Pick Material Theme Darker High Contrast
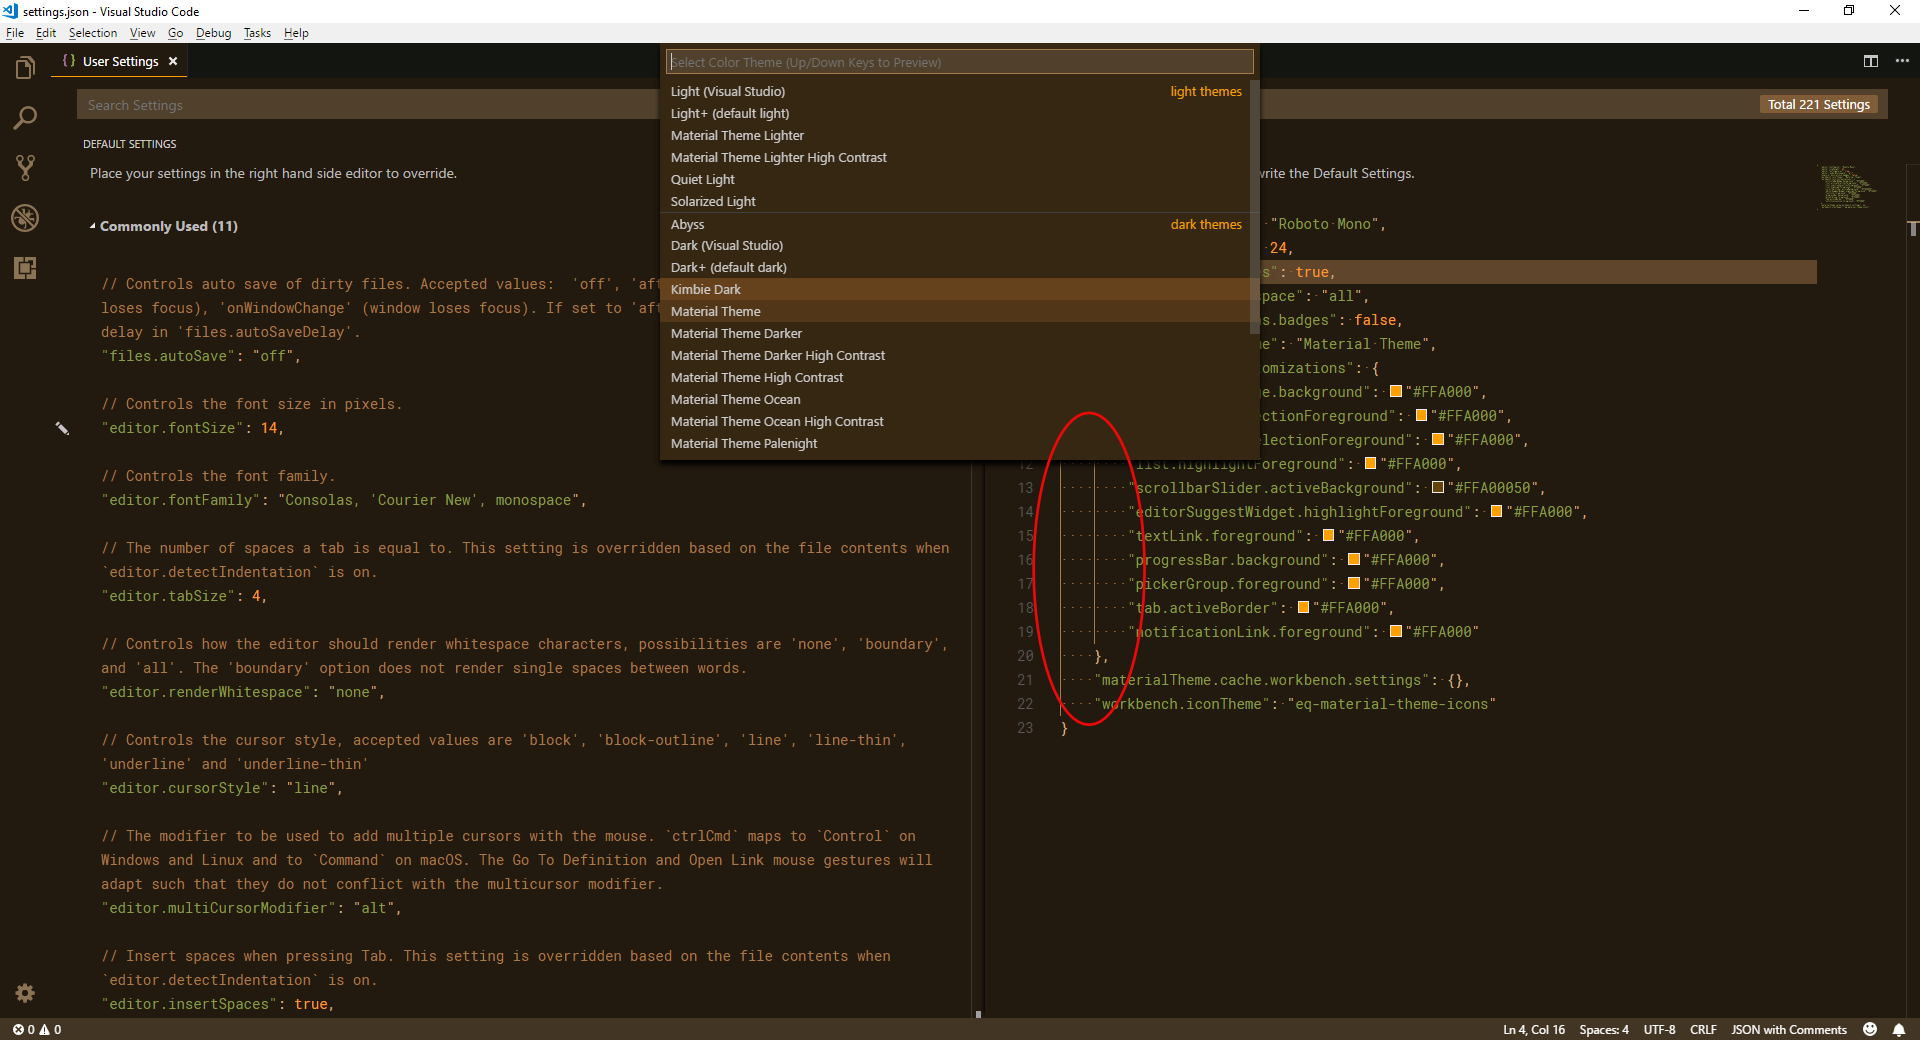1920x1040 pixels. (955, 355)
